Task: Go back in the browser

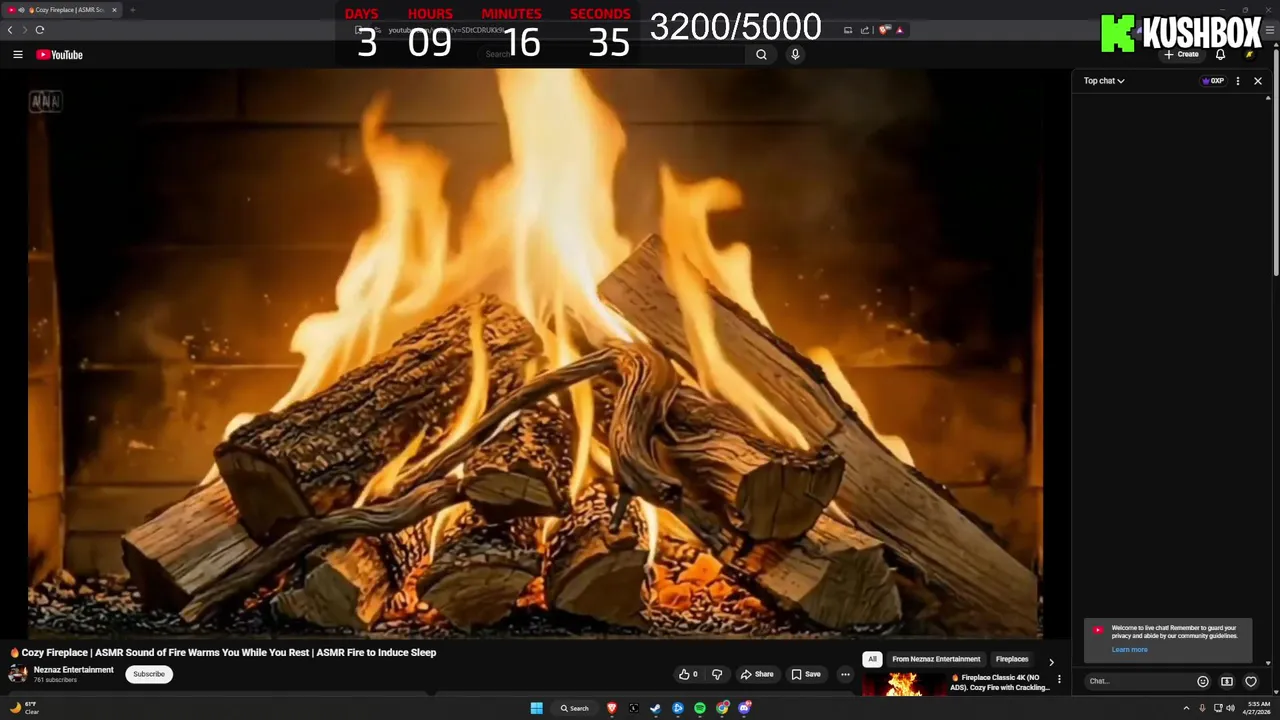Action: [x=10, y=30]
